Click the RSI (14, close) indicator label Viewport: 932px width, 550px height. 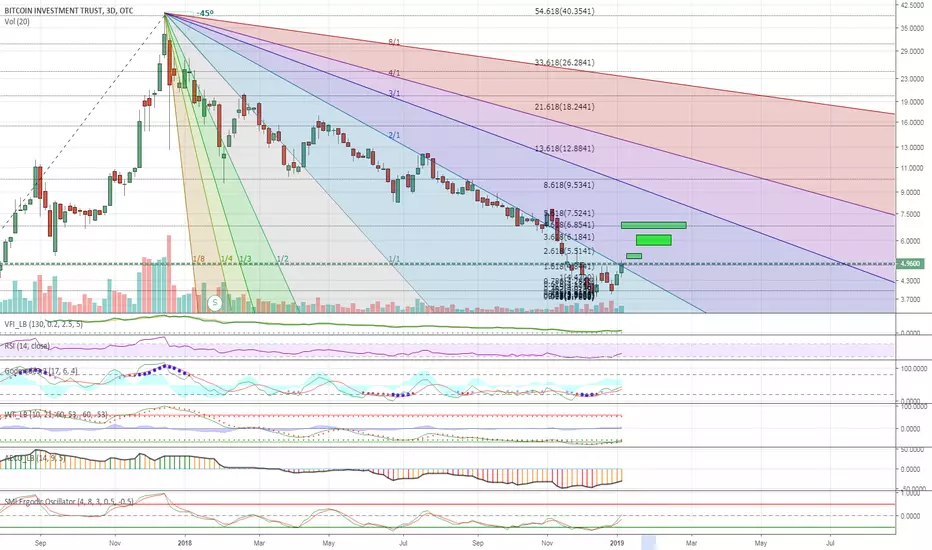[x=27, y=345]
